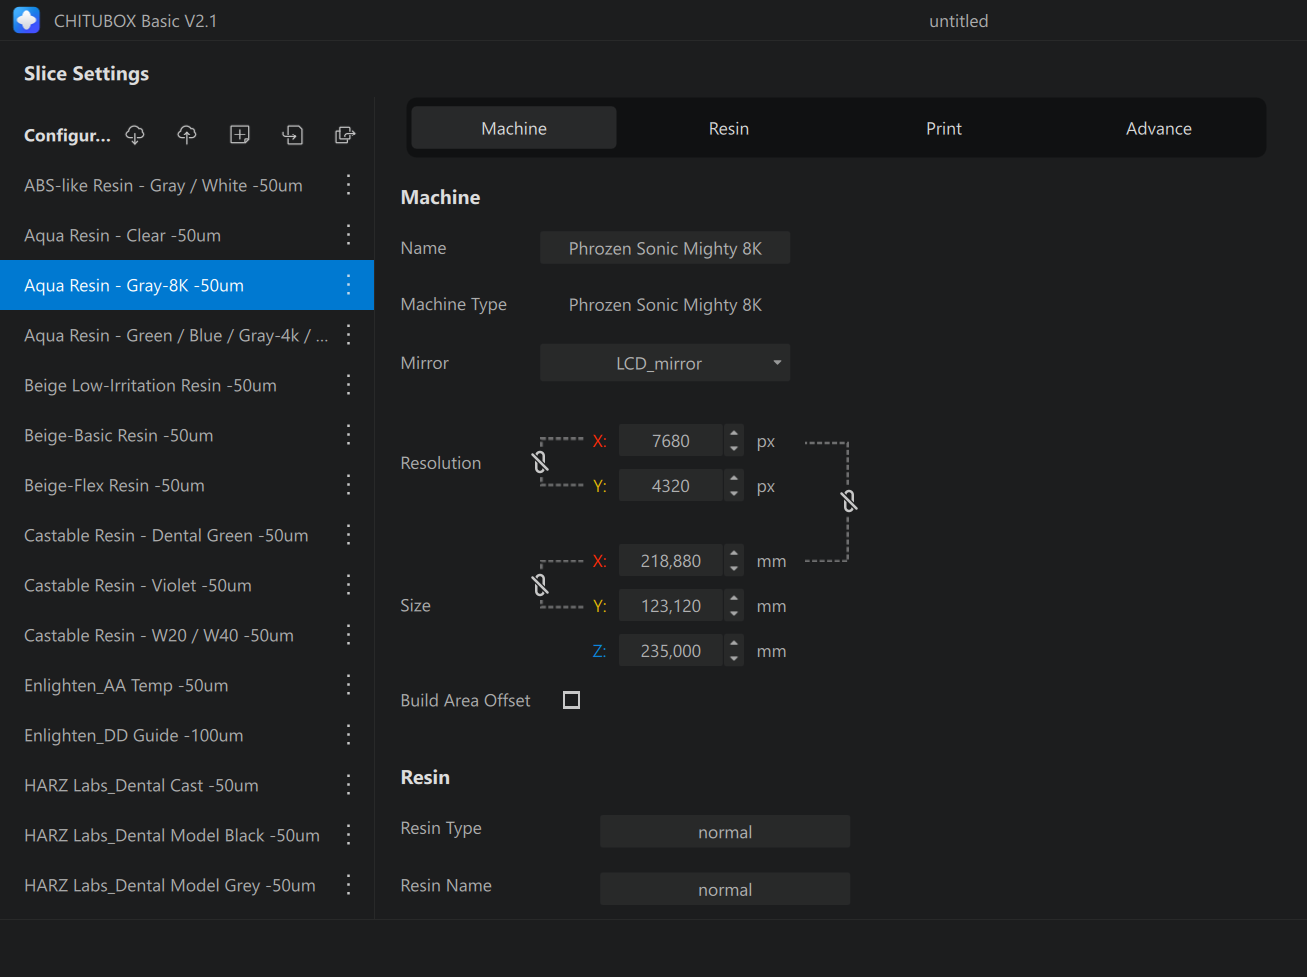Select Beige-Flex Resin -50um profile
The width and height of the screenshot is (1307, 977).
click(187, 485)
